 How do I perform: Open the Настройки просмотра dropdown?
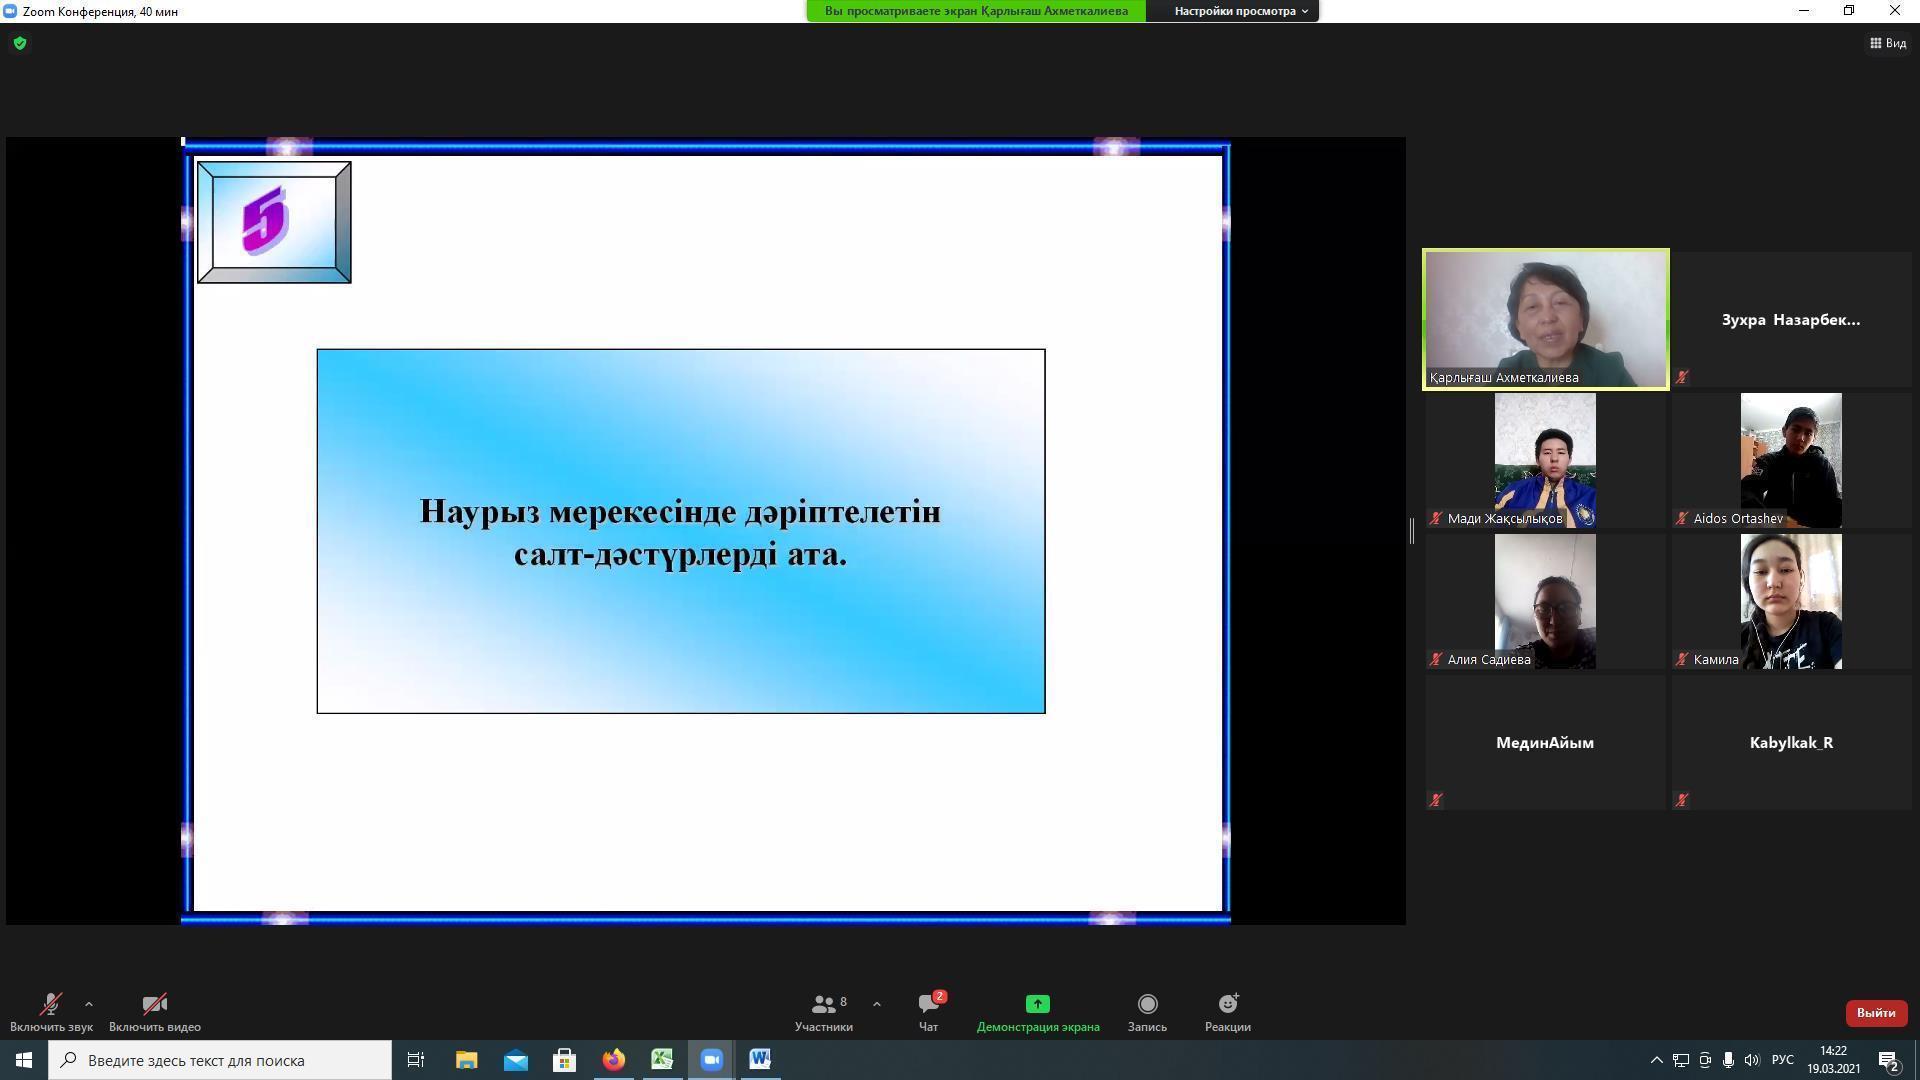point(1240,11)
